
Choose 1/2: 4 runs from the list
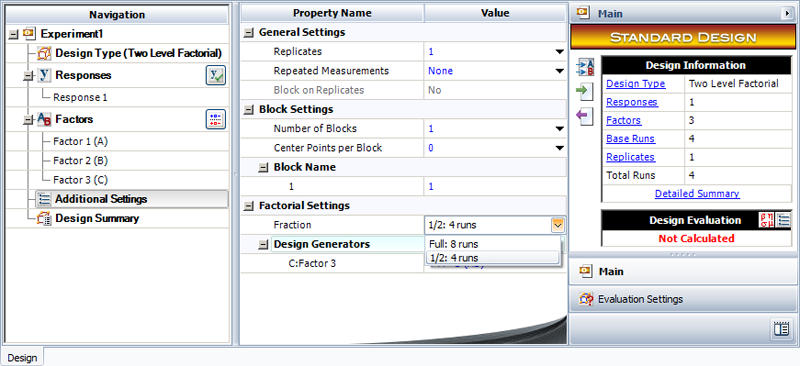click(493, 258)
